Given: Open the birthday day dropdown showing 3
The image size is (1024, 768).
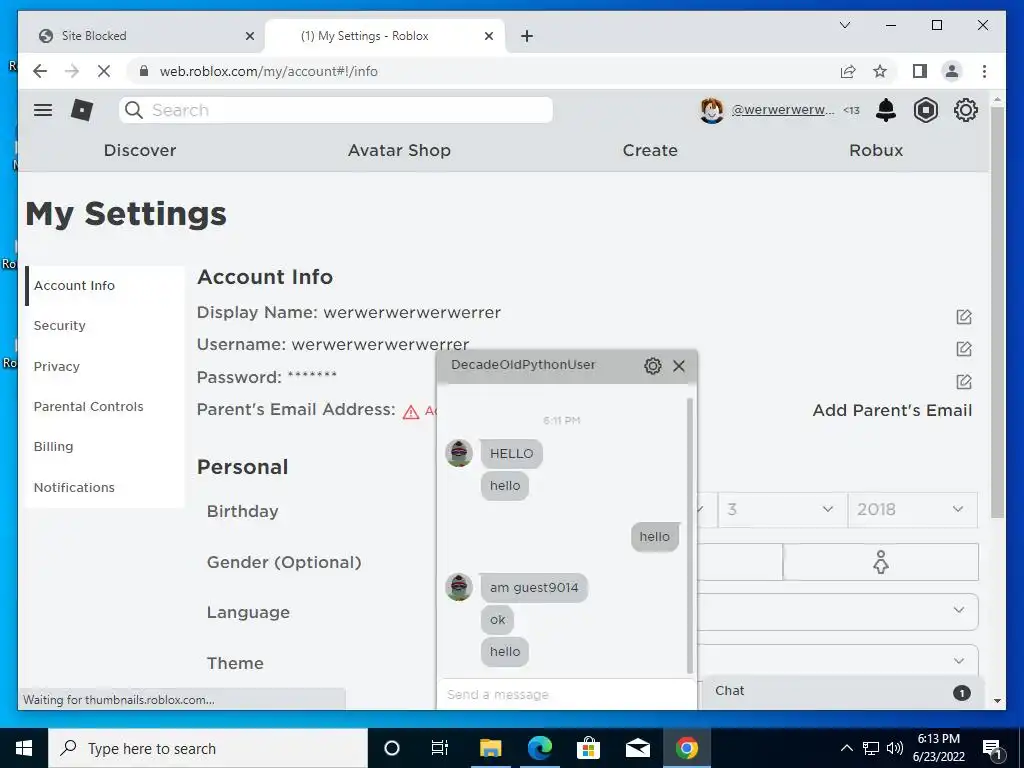Looking at the screenshot, I should click(782, 509).
